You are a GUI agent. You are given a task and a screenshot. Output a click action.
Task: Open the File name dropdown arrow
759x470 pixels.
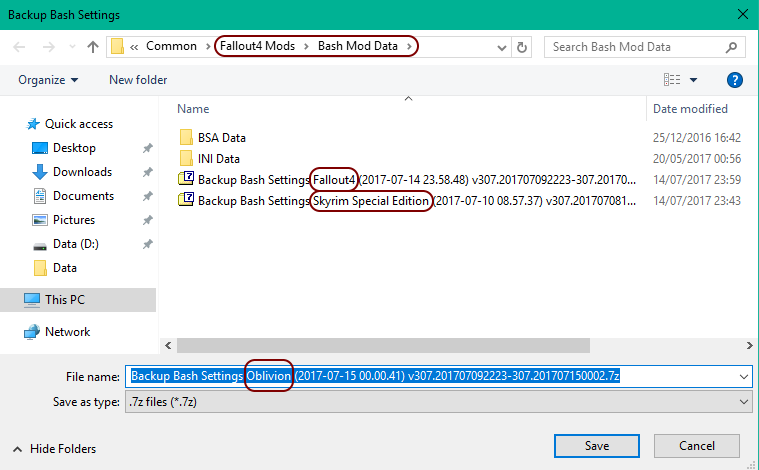click(x=744, y=377)
